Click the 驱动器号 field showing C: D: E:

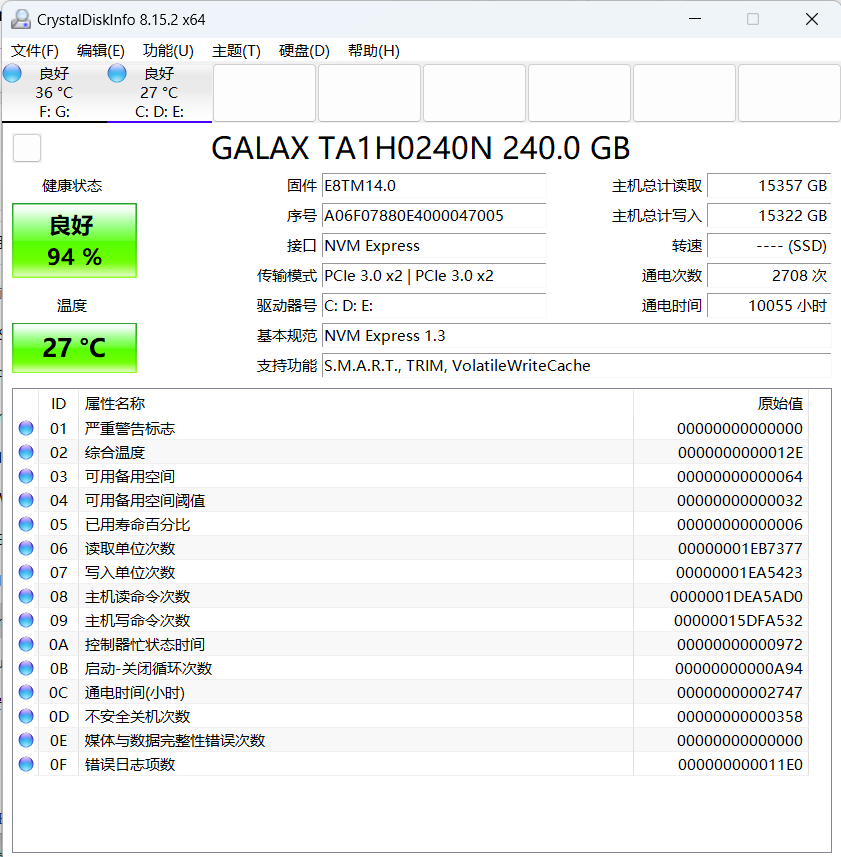(434, 306)
